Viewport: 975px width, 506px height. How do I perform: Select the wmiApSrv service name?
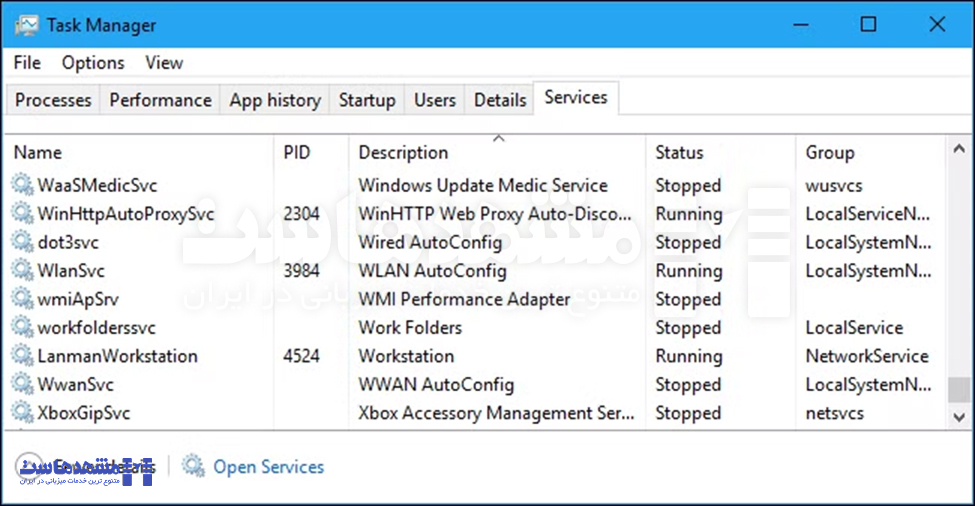(78, 299)
